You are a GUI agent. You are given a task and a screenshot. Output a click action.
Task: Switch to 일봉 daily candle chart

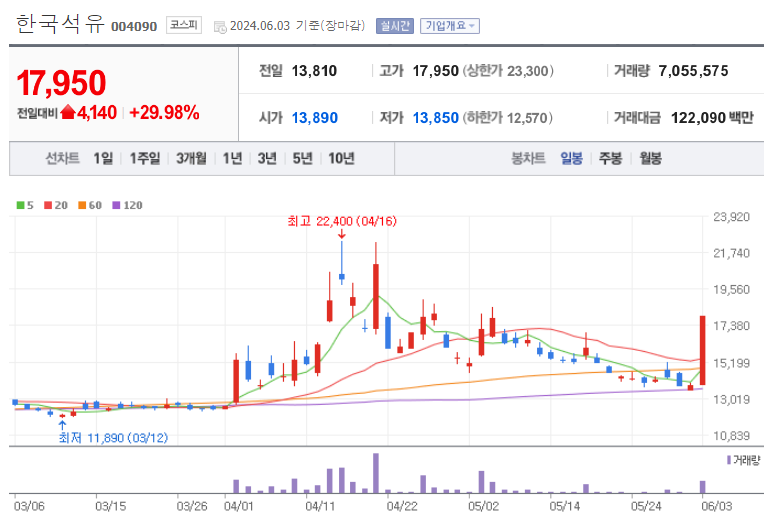click(x=571, y=158)
